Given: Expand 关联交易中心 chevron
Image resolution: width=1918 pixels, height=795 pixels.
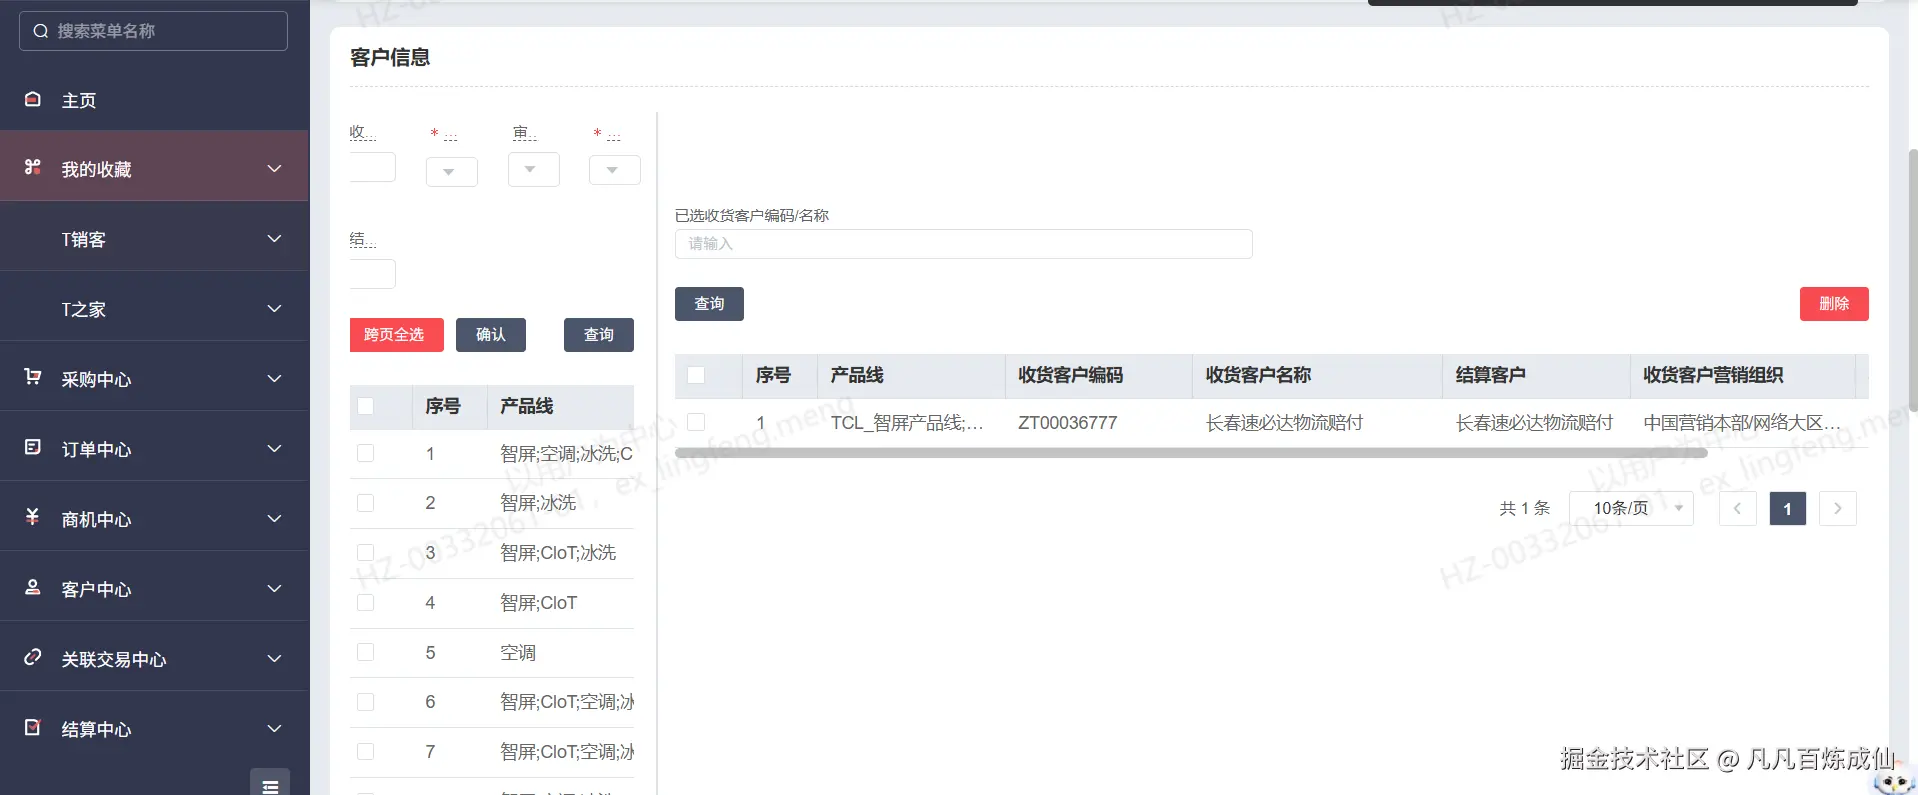Looking at the screenshot, I should click(x=274, y=658).
